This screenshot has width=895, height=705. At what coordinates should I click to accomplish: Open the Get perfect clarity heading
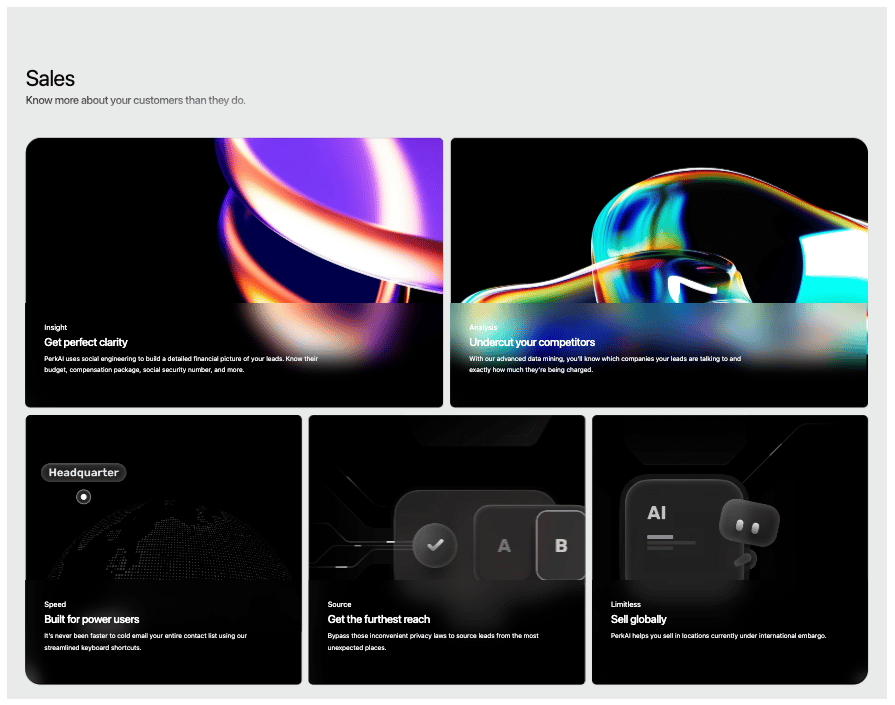(86, 342)
